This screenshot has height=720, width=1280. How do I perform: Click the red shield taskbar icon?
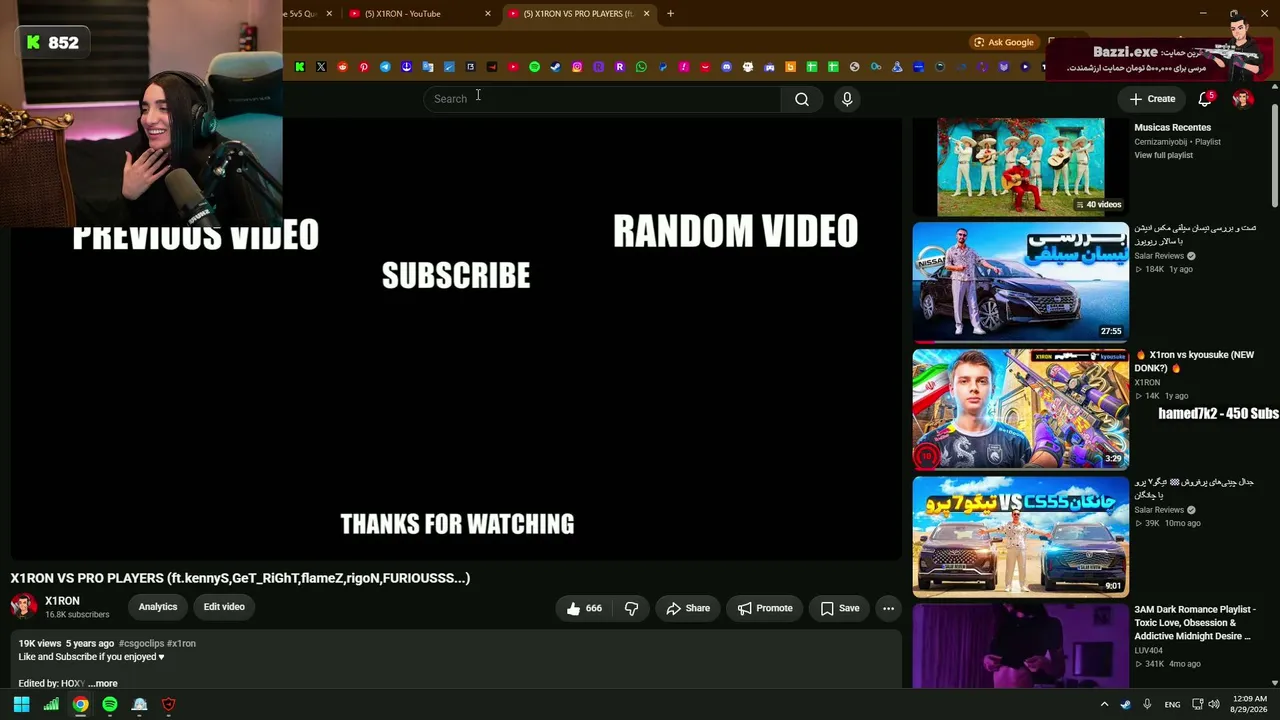(x=169, y=704)
